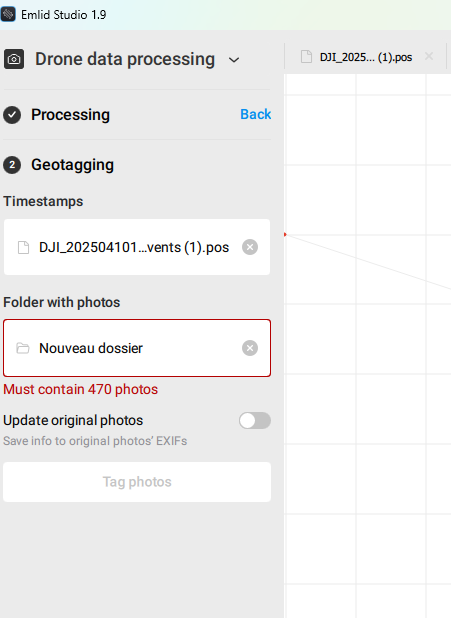Image resolution: width=451 pixels, height=618 pixels.
Task: Select the Geotagging step heading
Action: click(73, 165)
